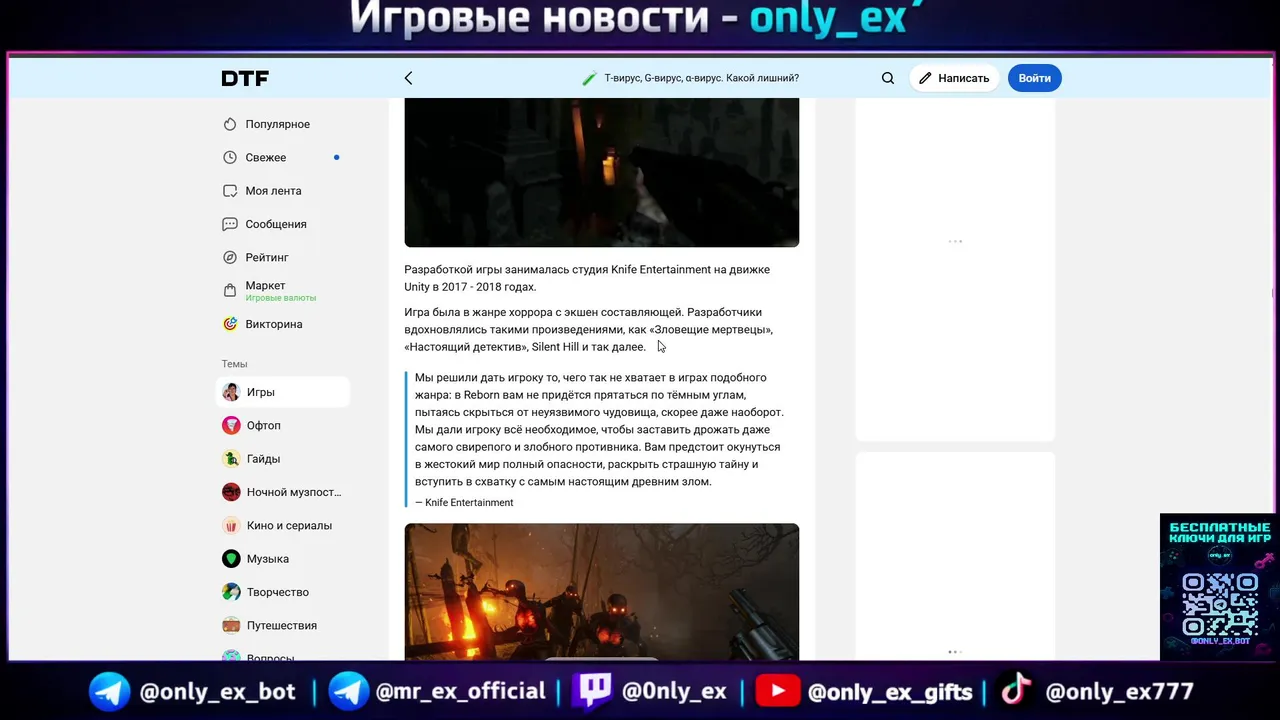1280x720 pixels.
Task: Open the Музыка topic
Action: 268,559
